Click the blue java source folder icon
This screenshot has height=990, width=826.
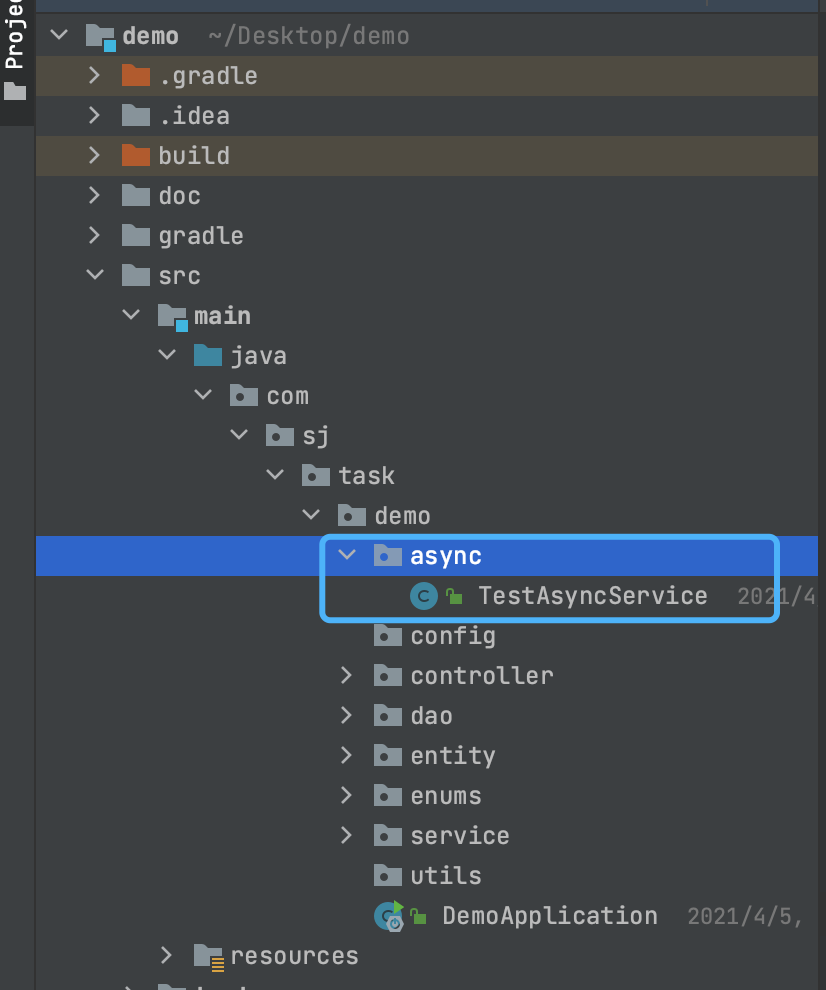207,356
